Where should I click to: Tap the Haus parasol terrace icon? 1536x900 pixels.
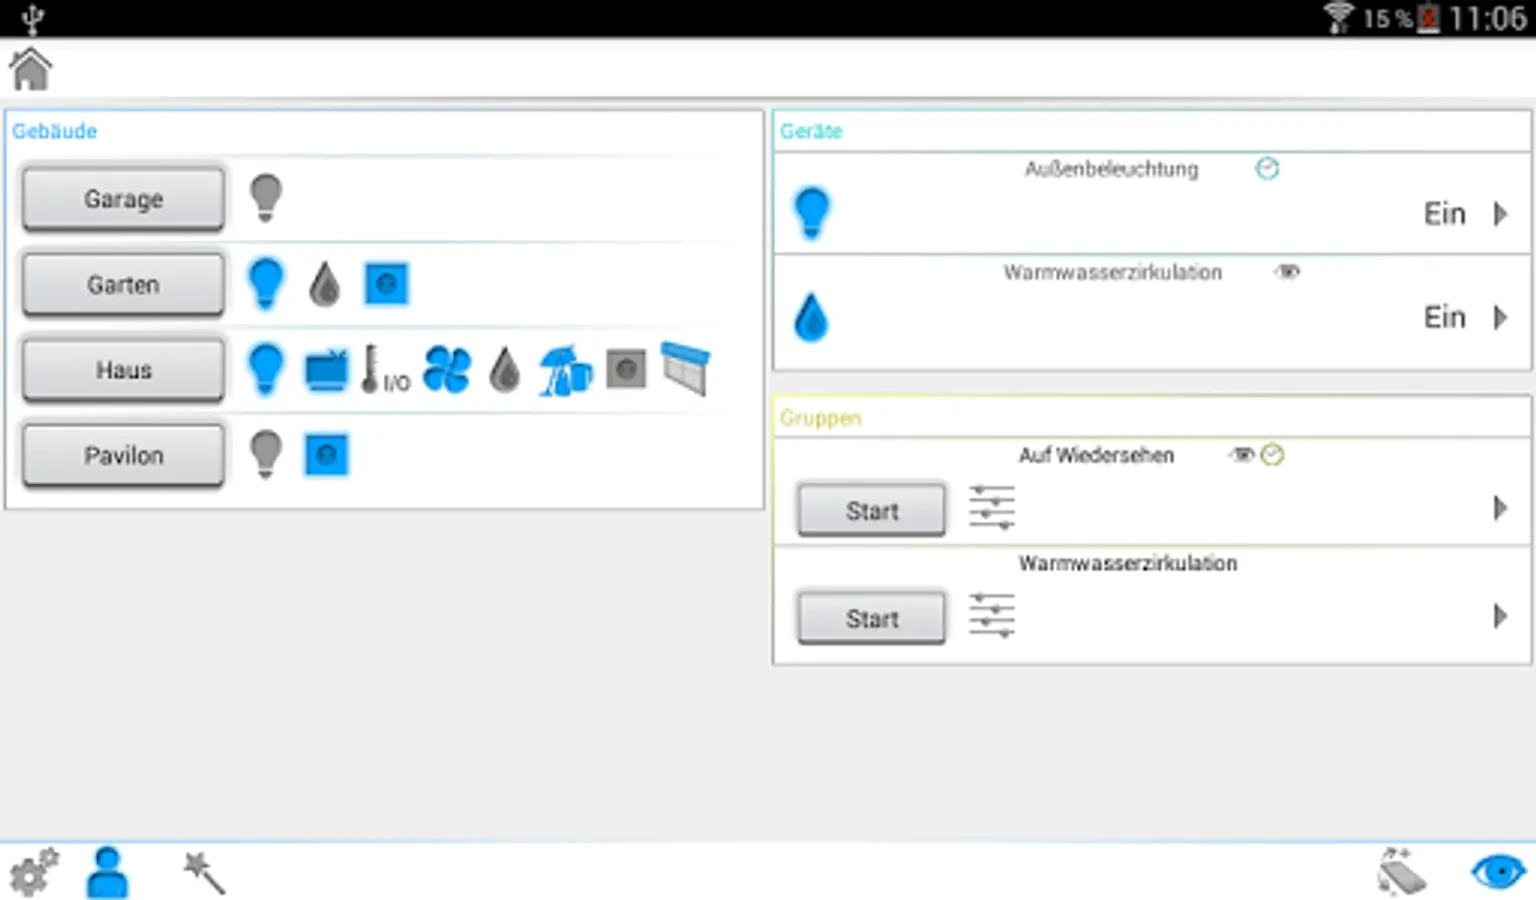tap(566, 370)
